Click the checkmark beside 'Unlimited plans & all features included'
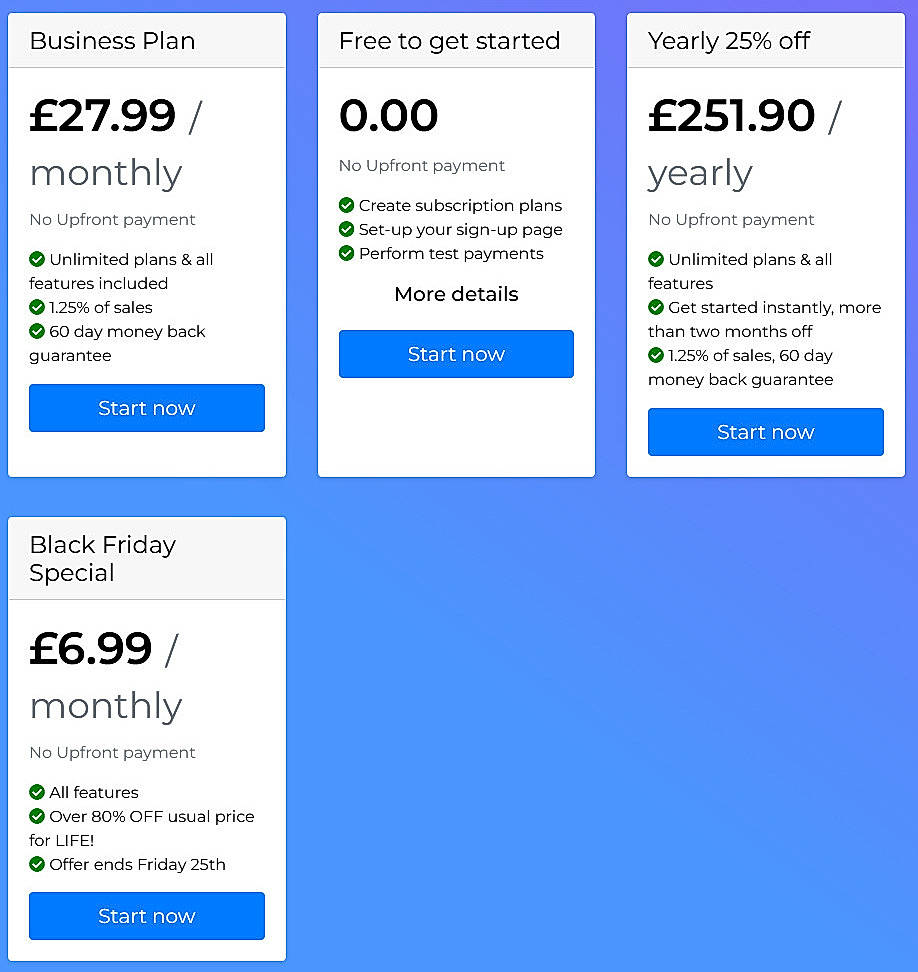Screen dimensions: 918x972 (39, 259)
